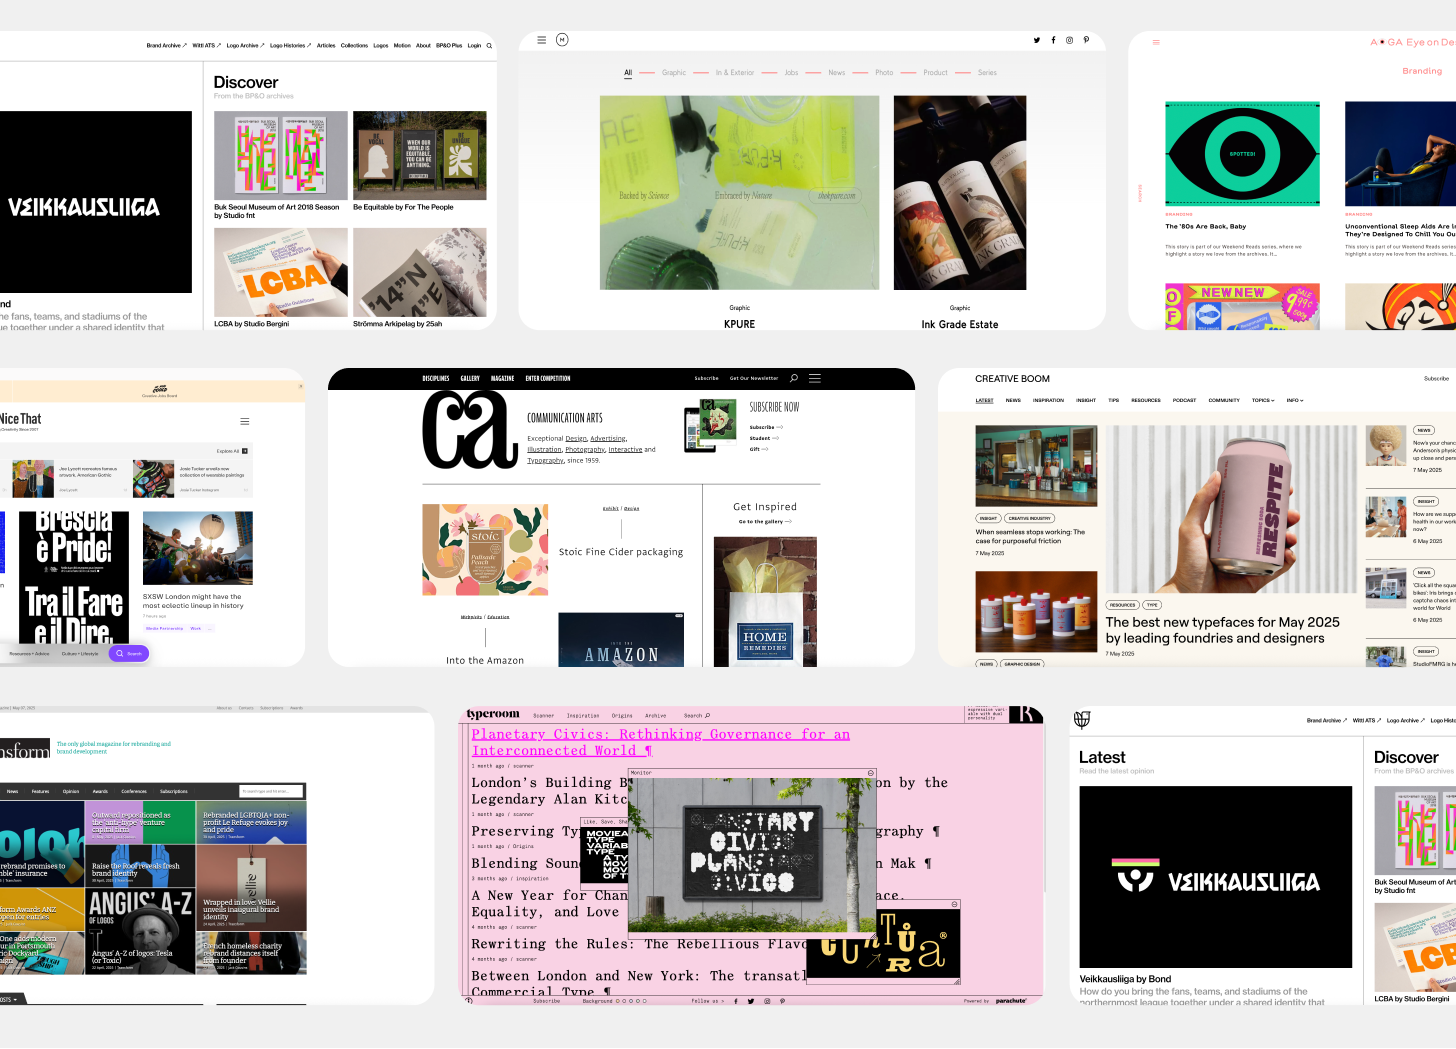1456x1049 pixels.
Task: Open the Communication Arts hamburger menu
Action: click(815, 378)
